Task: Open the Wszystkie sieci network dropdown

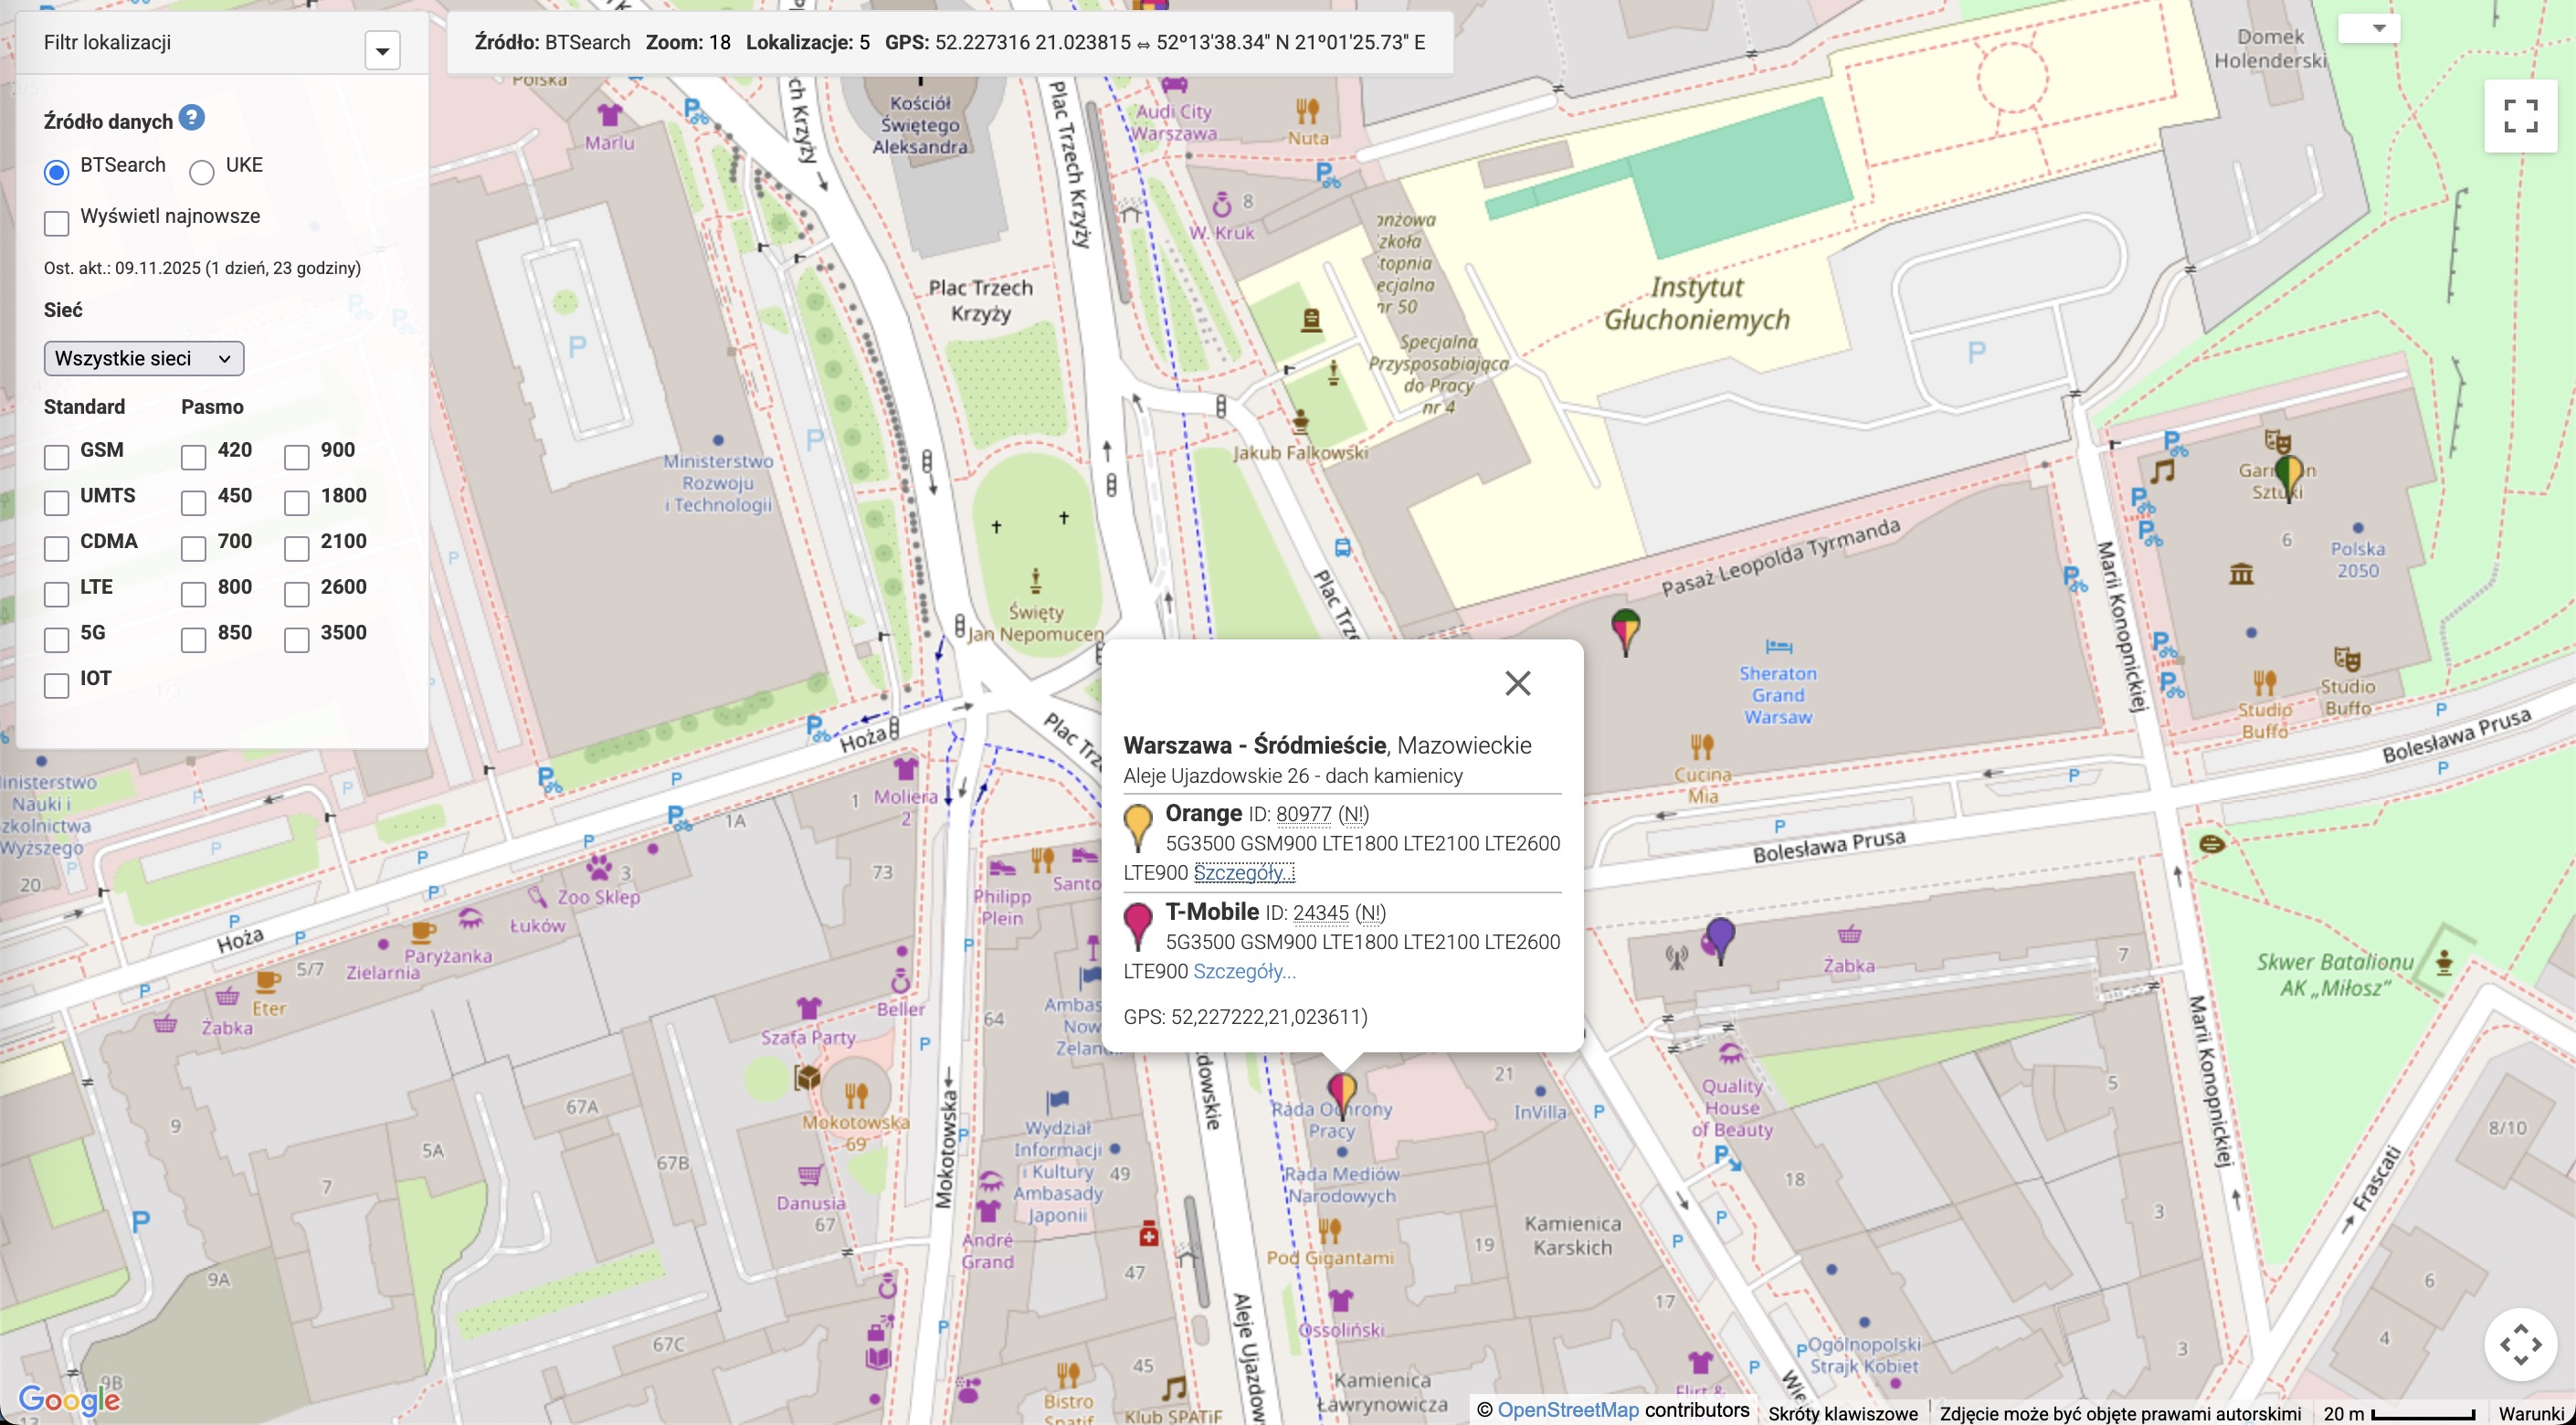Action: (143, 358)
